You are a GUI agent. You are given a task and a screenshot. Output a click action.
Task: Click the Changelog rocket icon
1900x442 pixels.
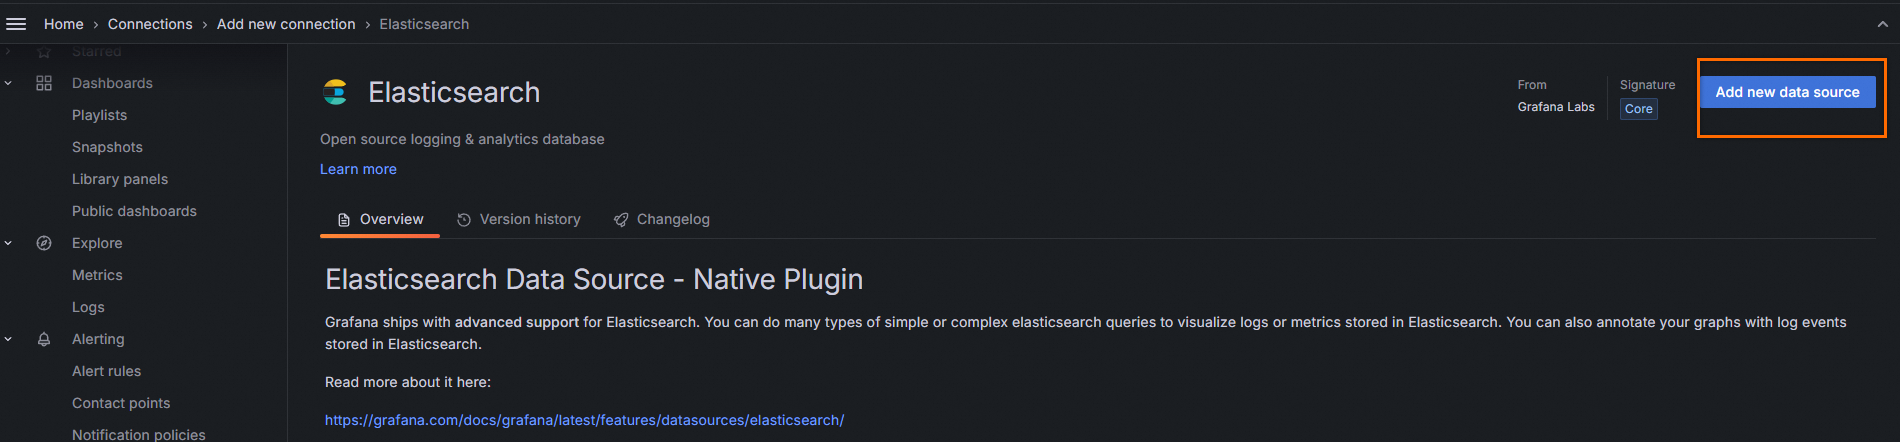pos(621,220)
